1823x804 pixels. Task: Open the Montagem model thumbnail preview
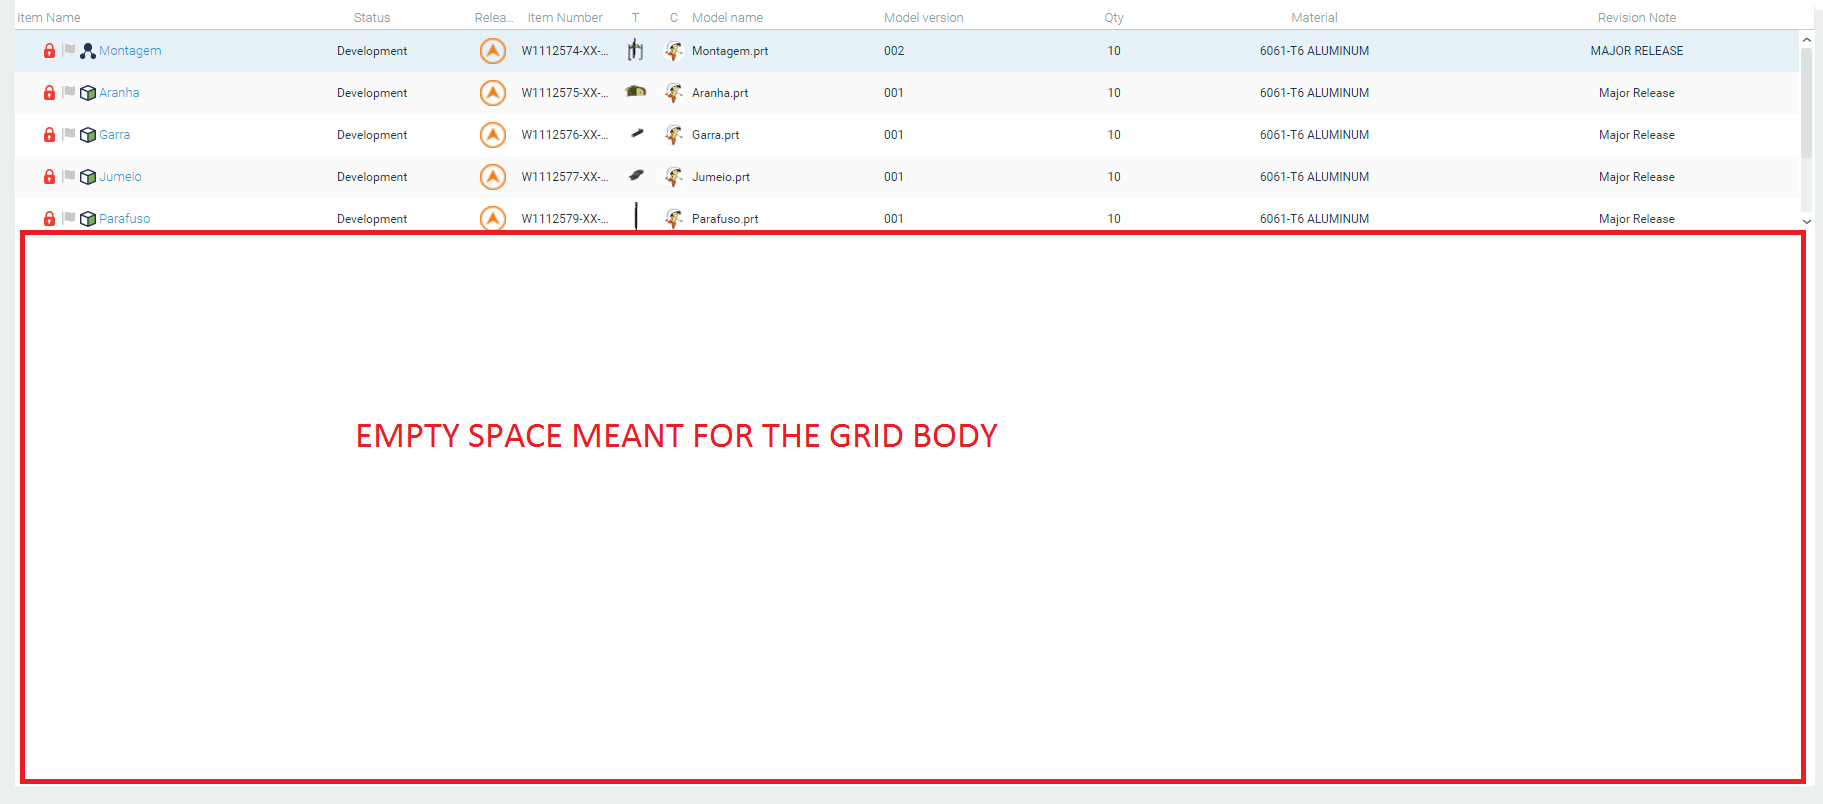635,50
